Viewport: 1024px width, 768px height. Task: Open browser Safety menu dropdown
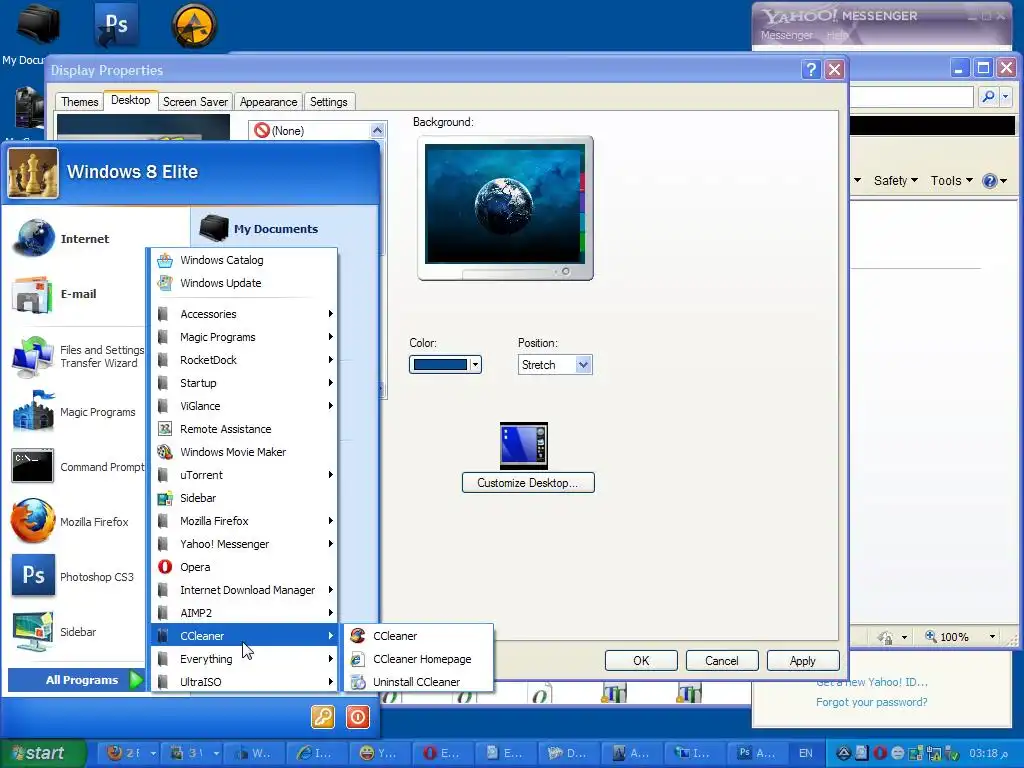[895, 180]
